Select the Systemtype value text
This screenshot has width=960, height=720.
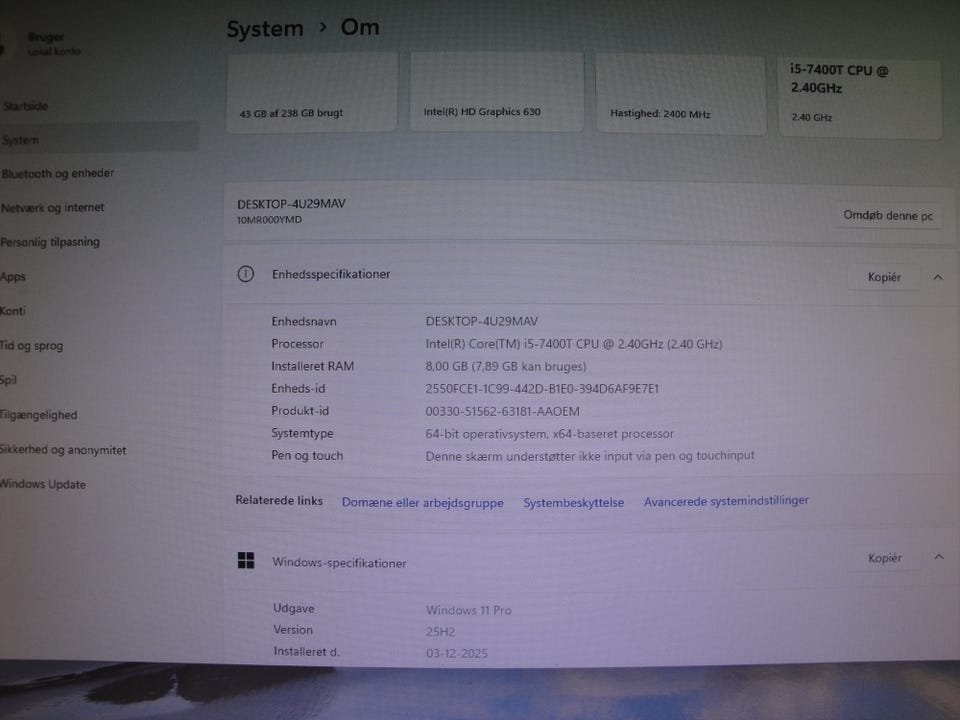(549, 434)
